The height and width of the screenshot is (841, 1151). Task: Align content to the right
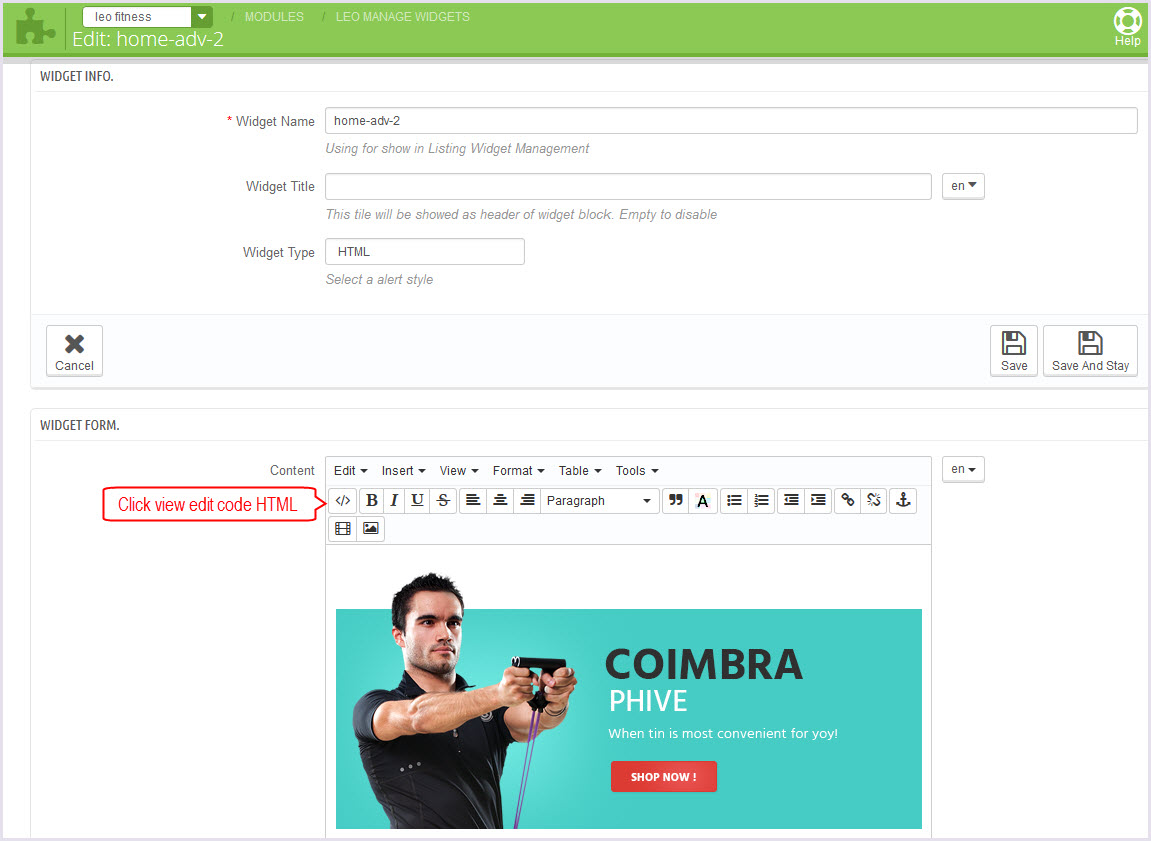(x=527, y=500)
